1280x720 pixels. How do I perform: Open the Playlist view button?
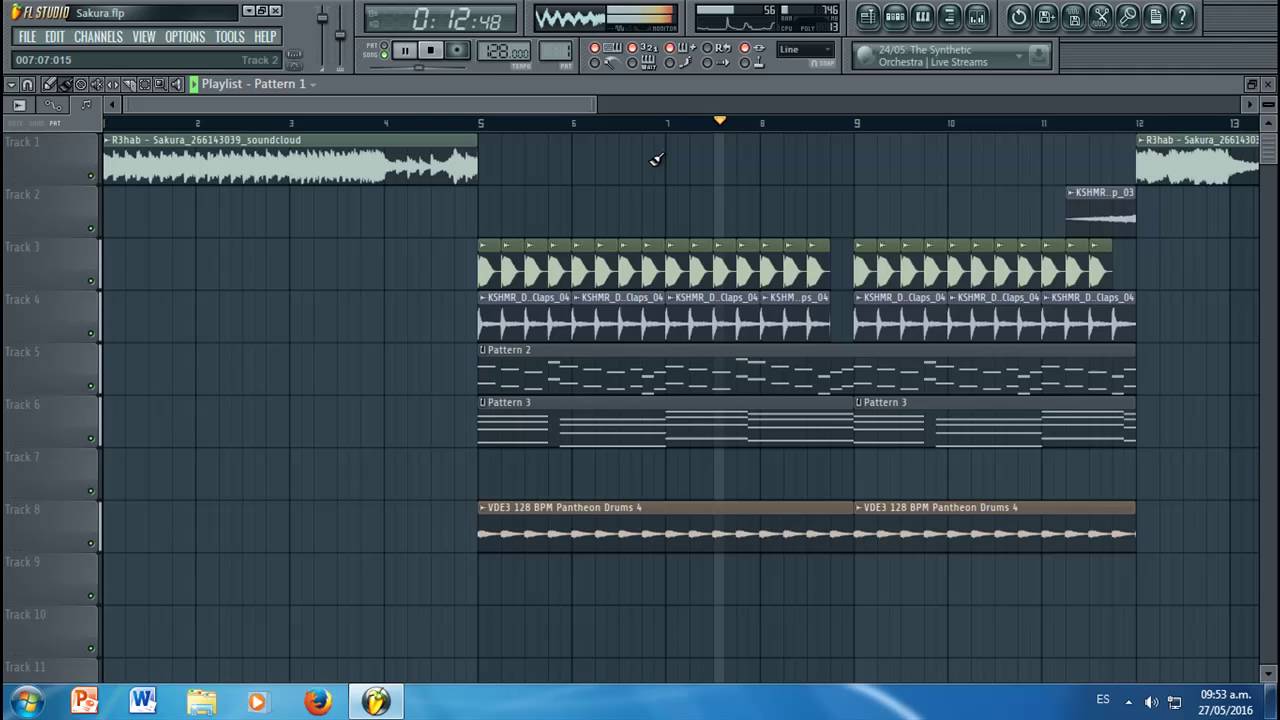(x=868, y=16)
